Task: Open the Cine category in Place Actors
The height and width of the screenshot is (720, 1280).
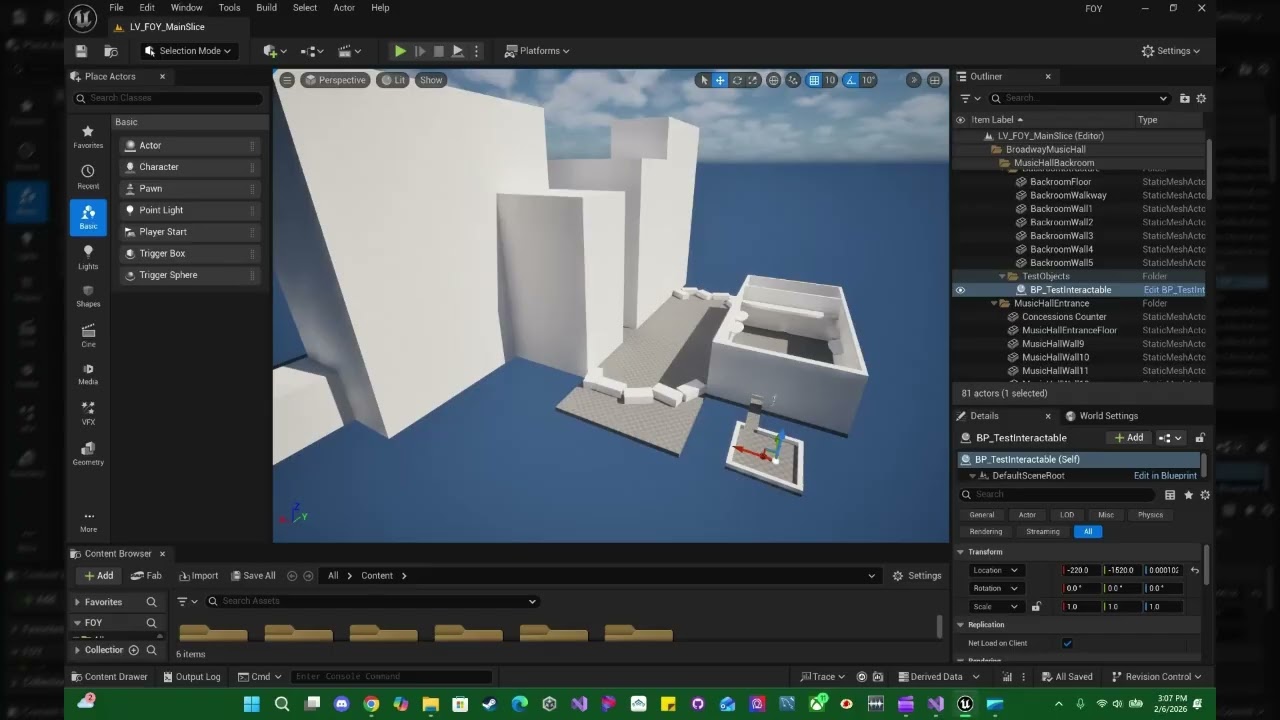Action: tap(88, 335)
